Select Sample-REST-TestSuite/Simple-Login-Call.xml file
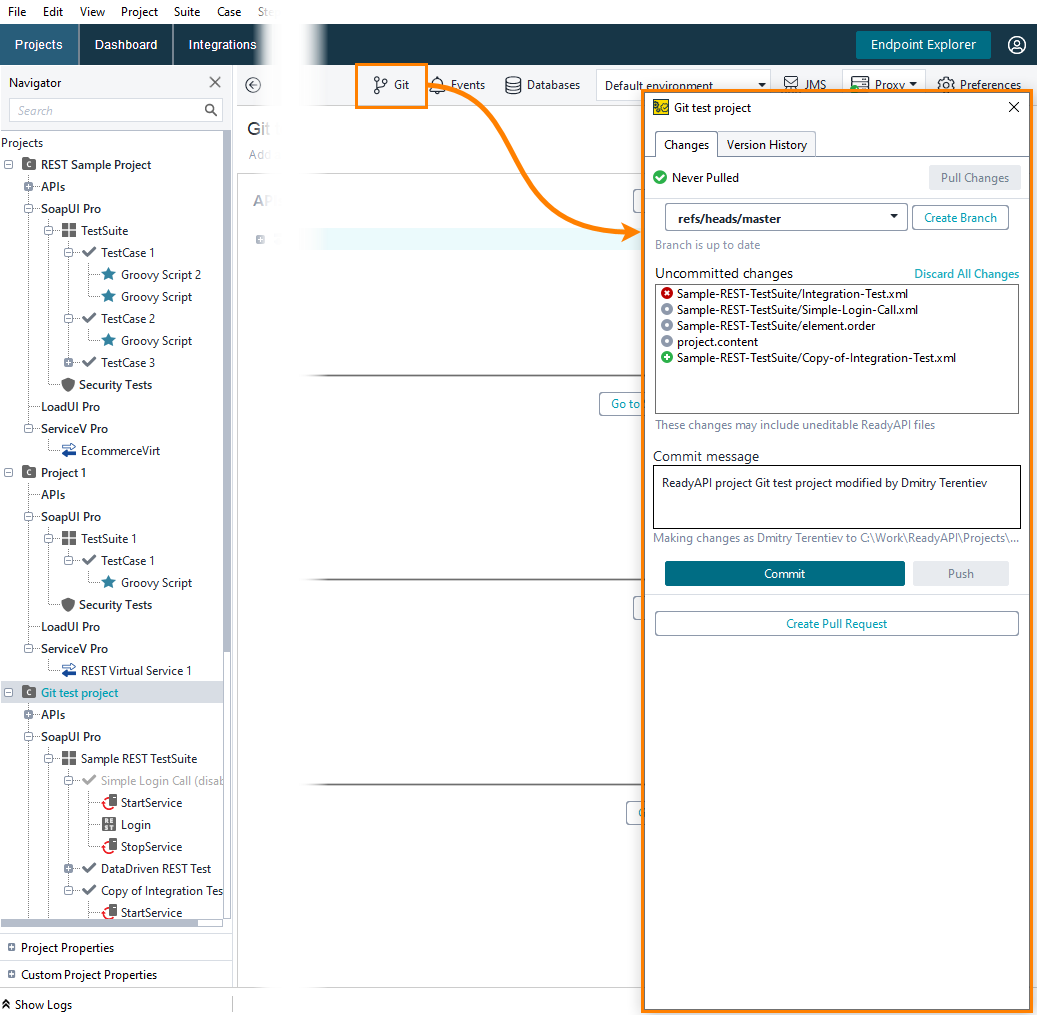This screenshot has height=1015, width=1037. tap(797, 309)
